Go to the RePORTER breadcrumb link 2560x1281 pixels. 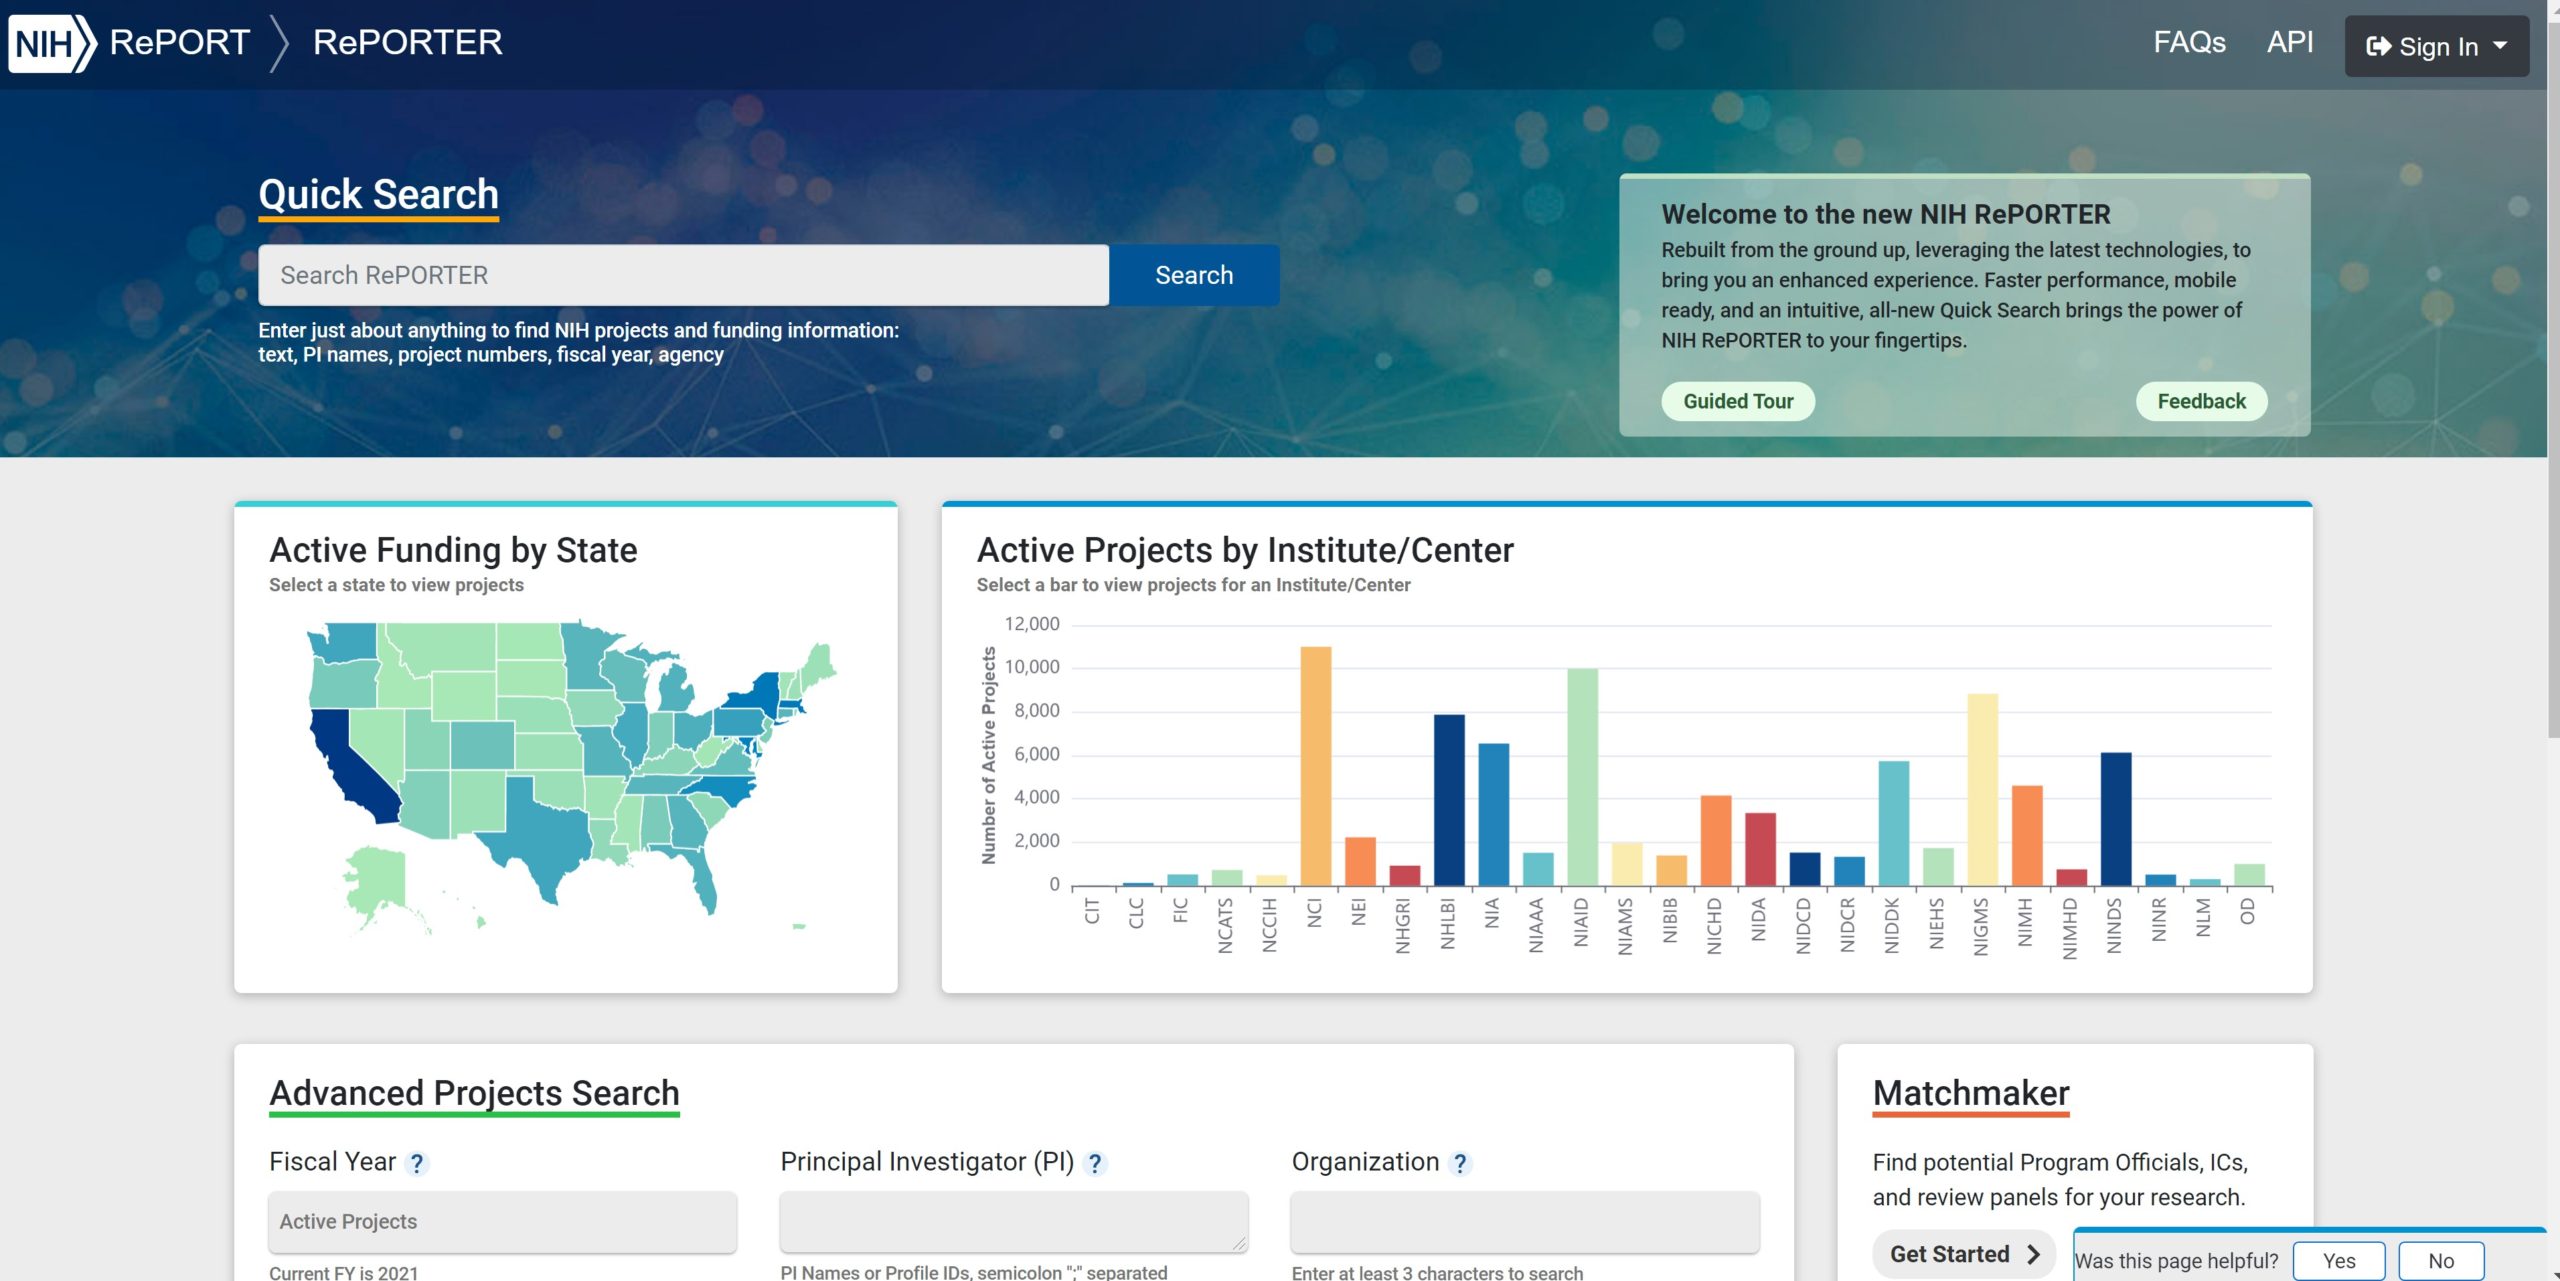[x=407, y=42]
